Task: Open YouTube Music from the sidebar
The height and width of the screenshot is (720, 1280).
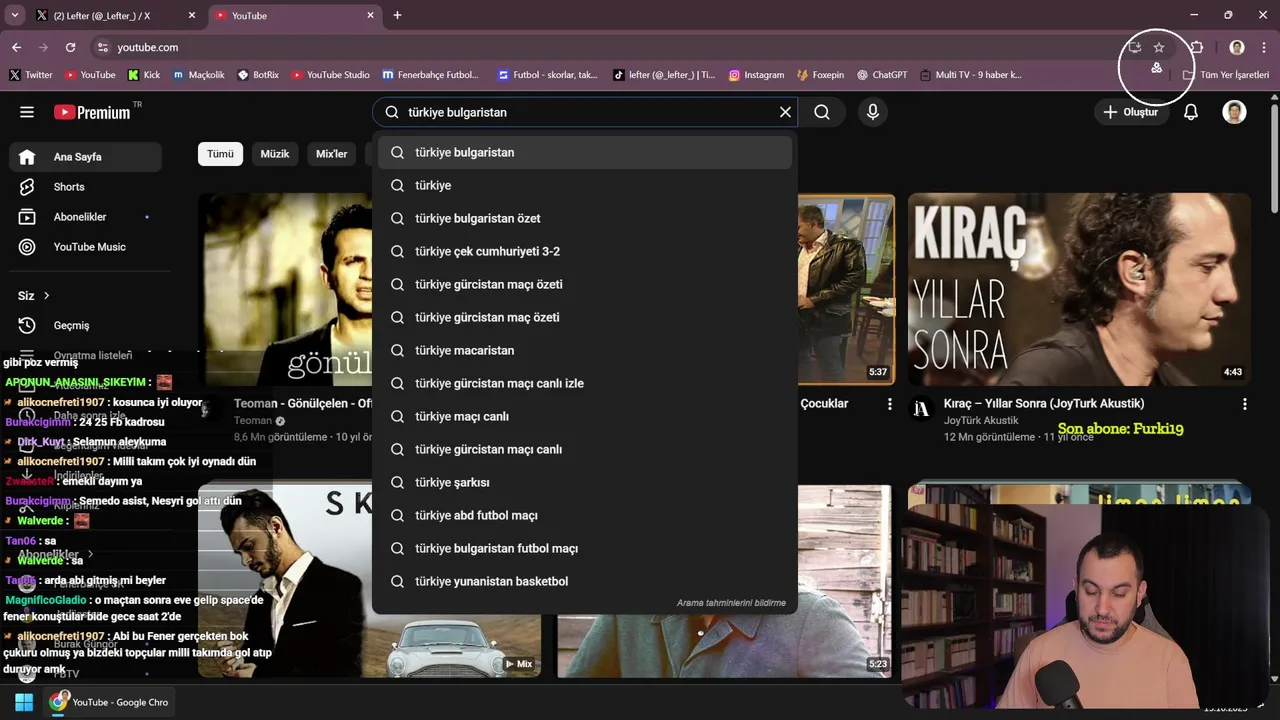Action: click(85, 247)
